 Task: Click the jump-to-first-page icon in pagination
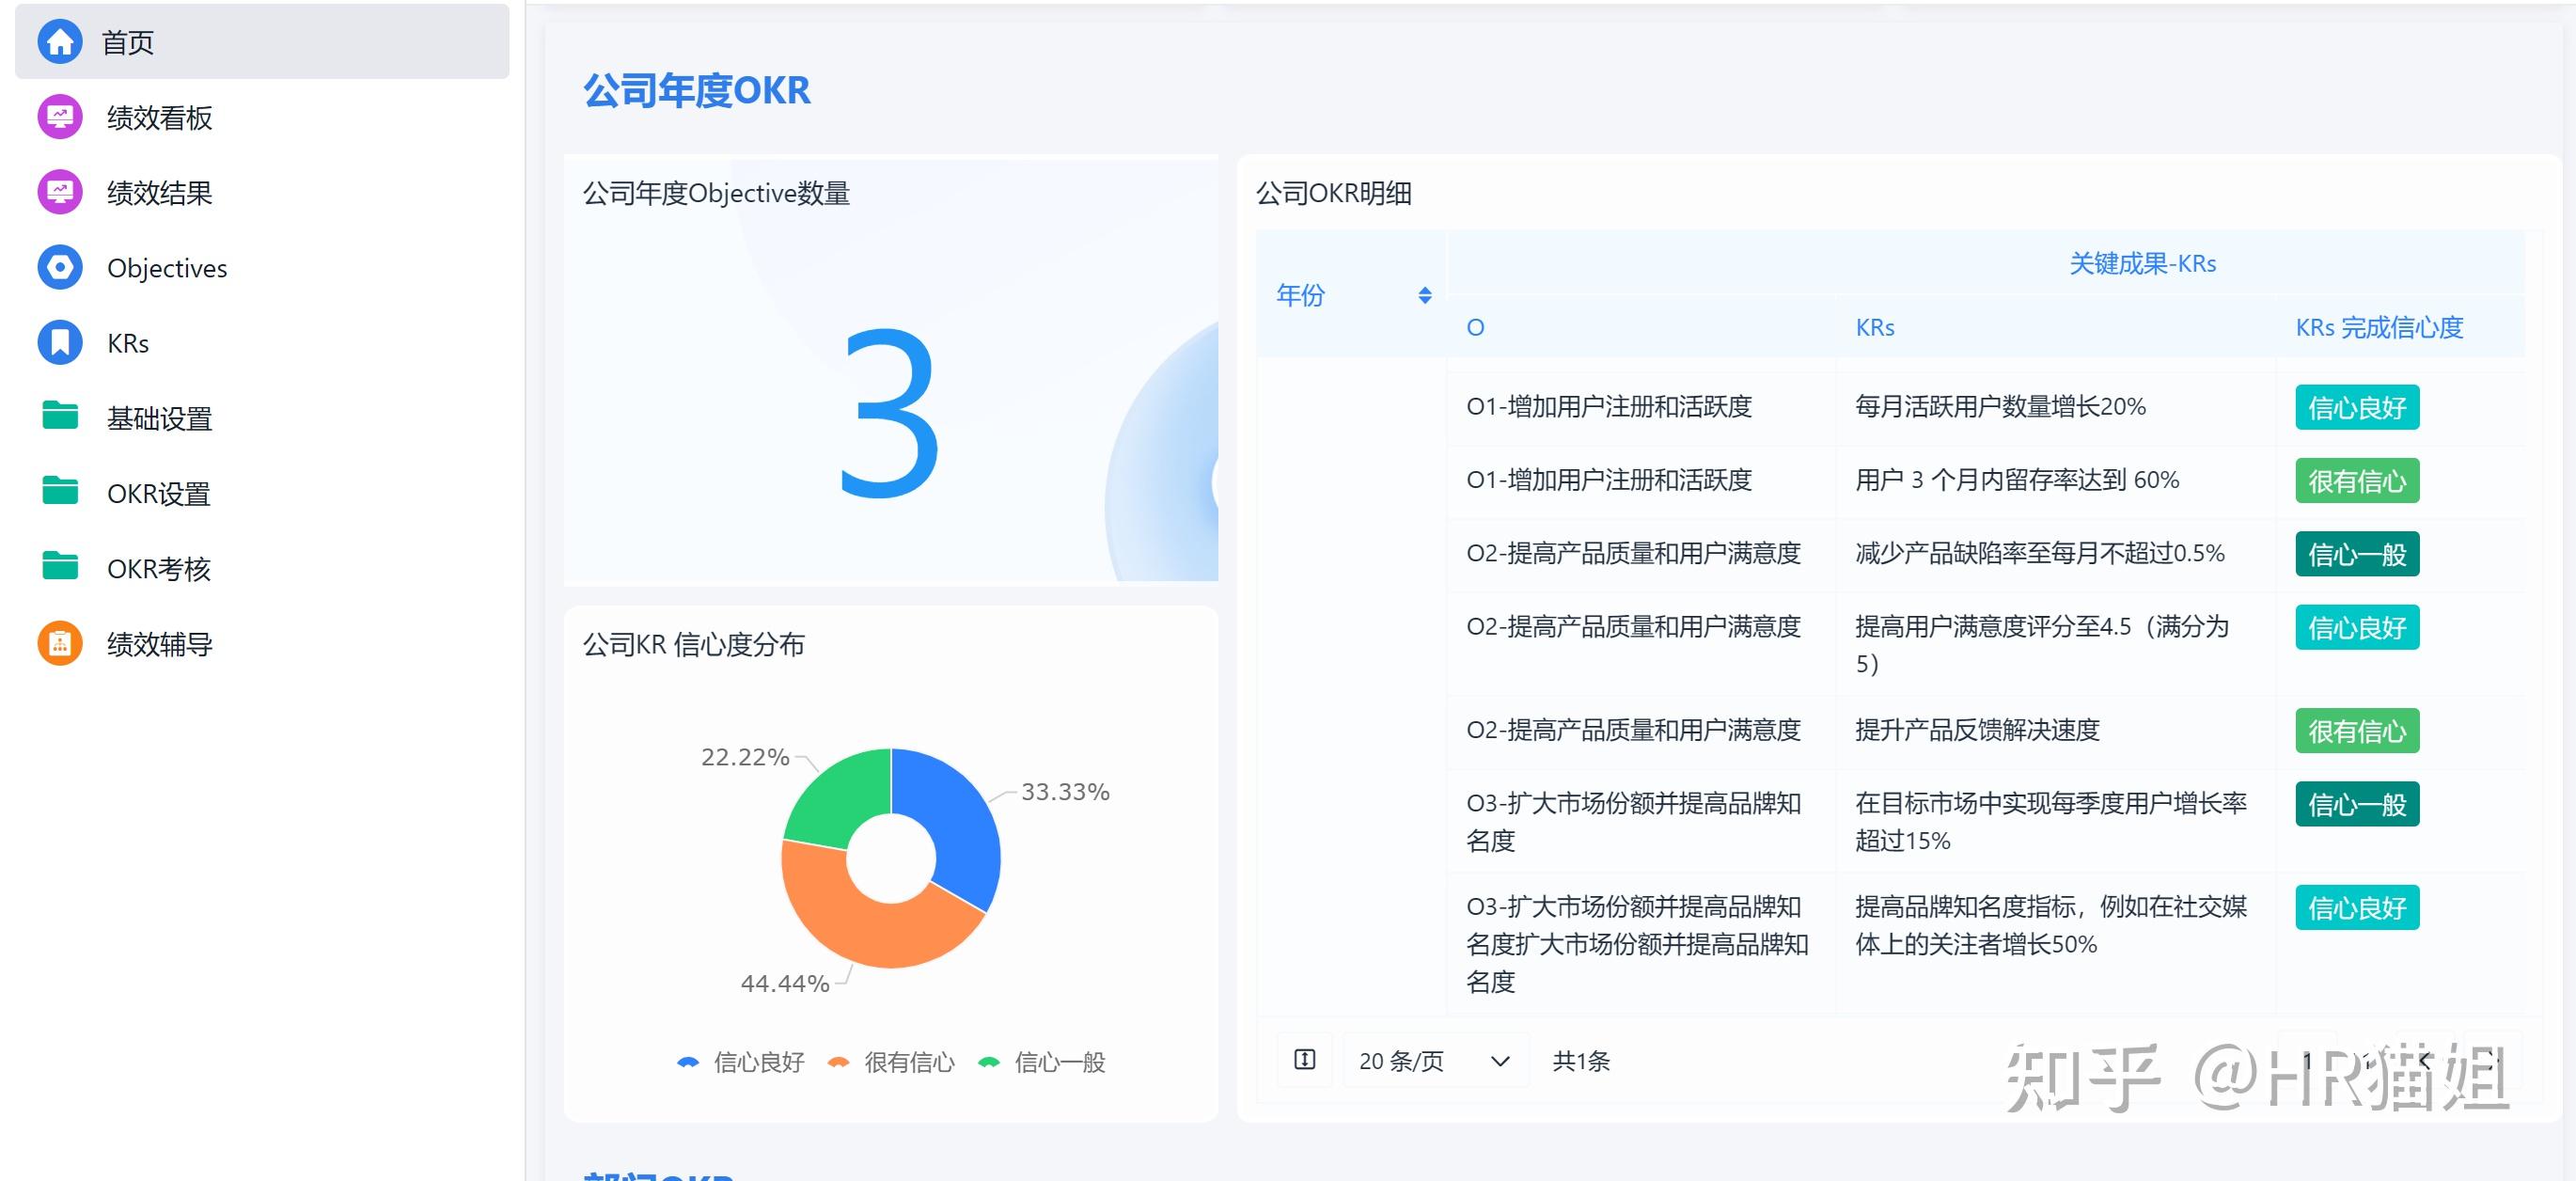[1305, 1060]
